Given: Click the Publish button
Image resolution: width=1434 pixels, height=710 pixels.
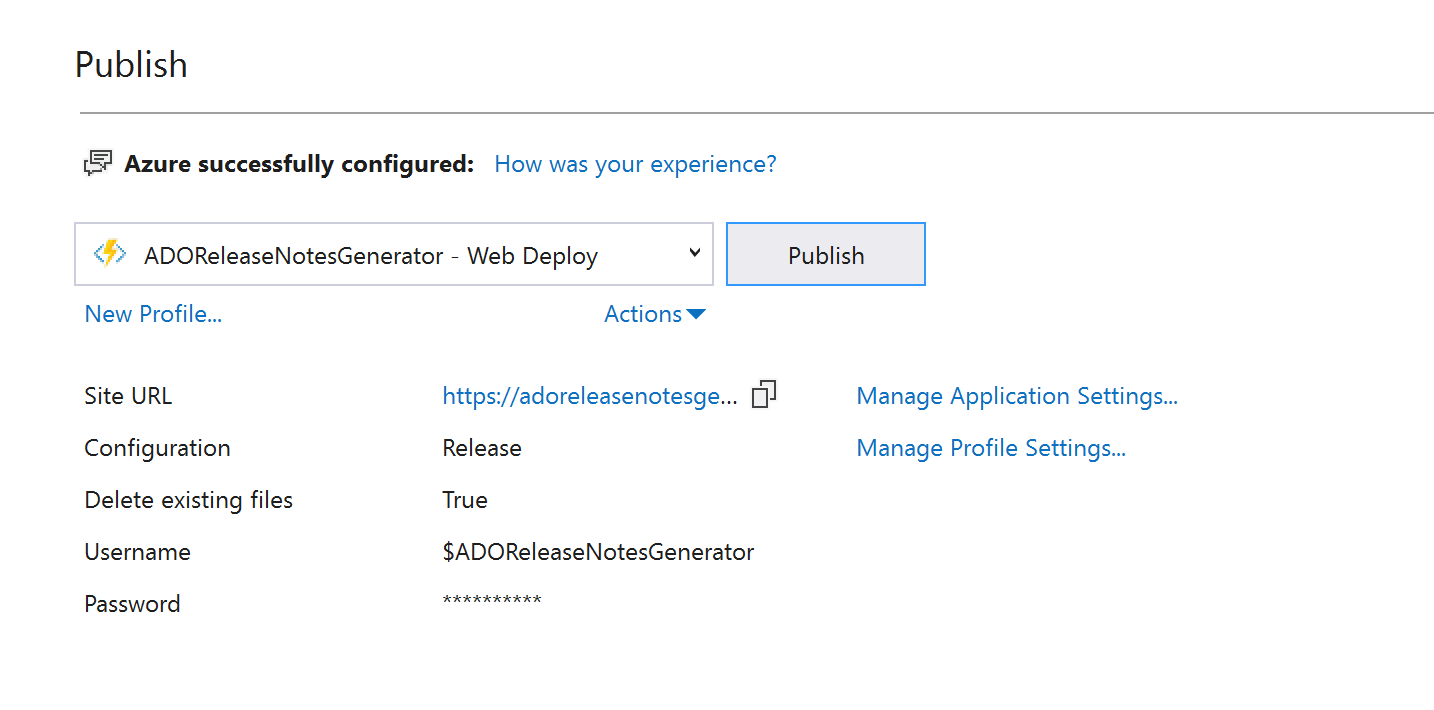Looking at the screenshot, I should (x=825, y=253).
